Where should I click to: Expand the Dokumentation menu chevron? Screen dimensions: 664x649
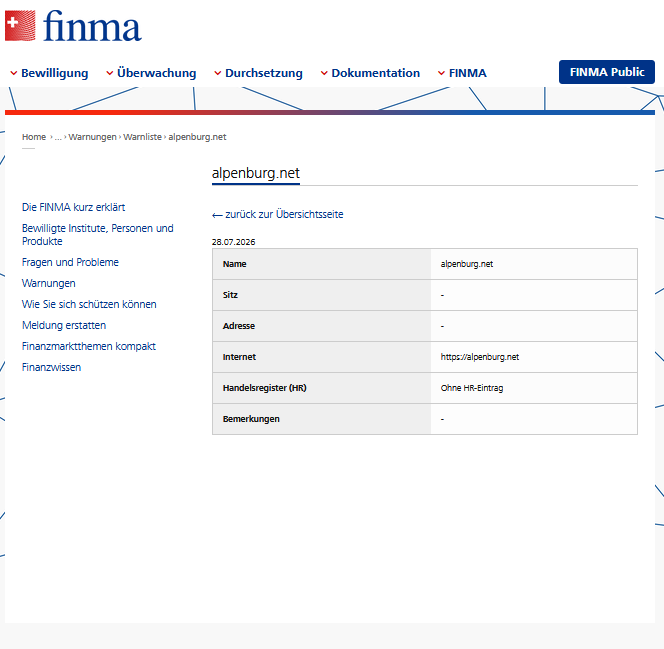click(x=324, y=73)
